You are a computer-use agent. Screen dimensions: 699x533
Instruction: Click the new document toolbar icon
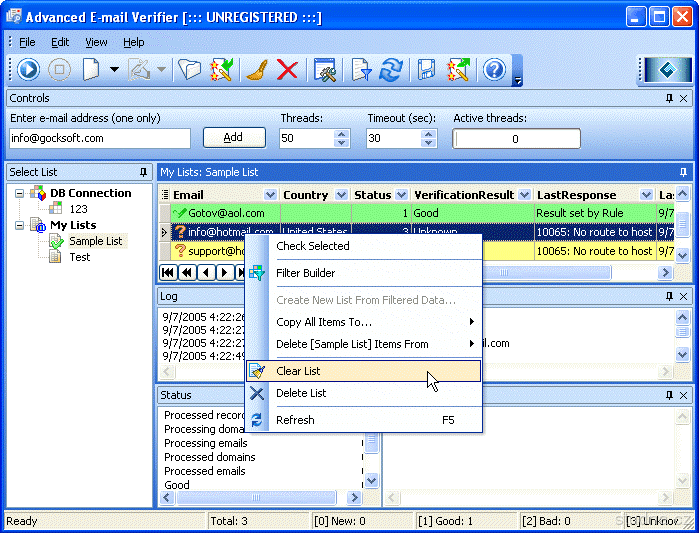click(92, 69)
